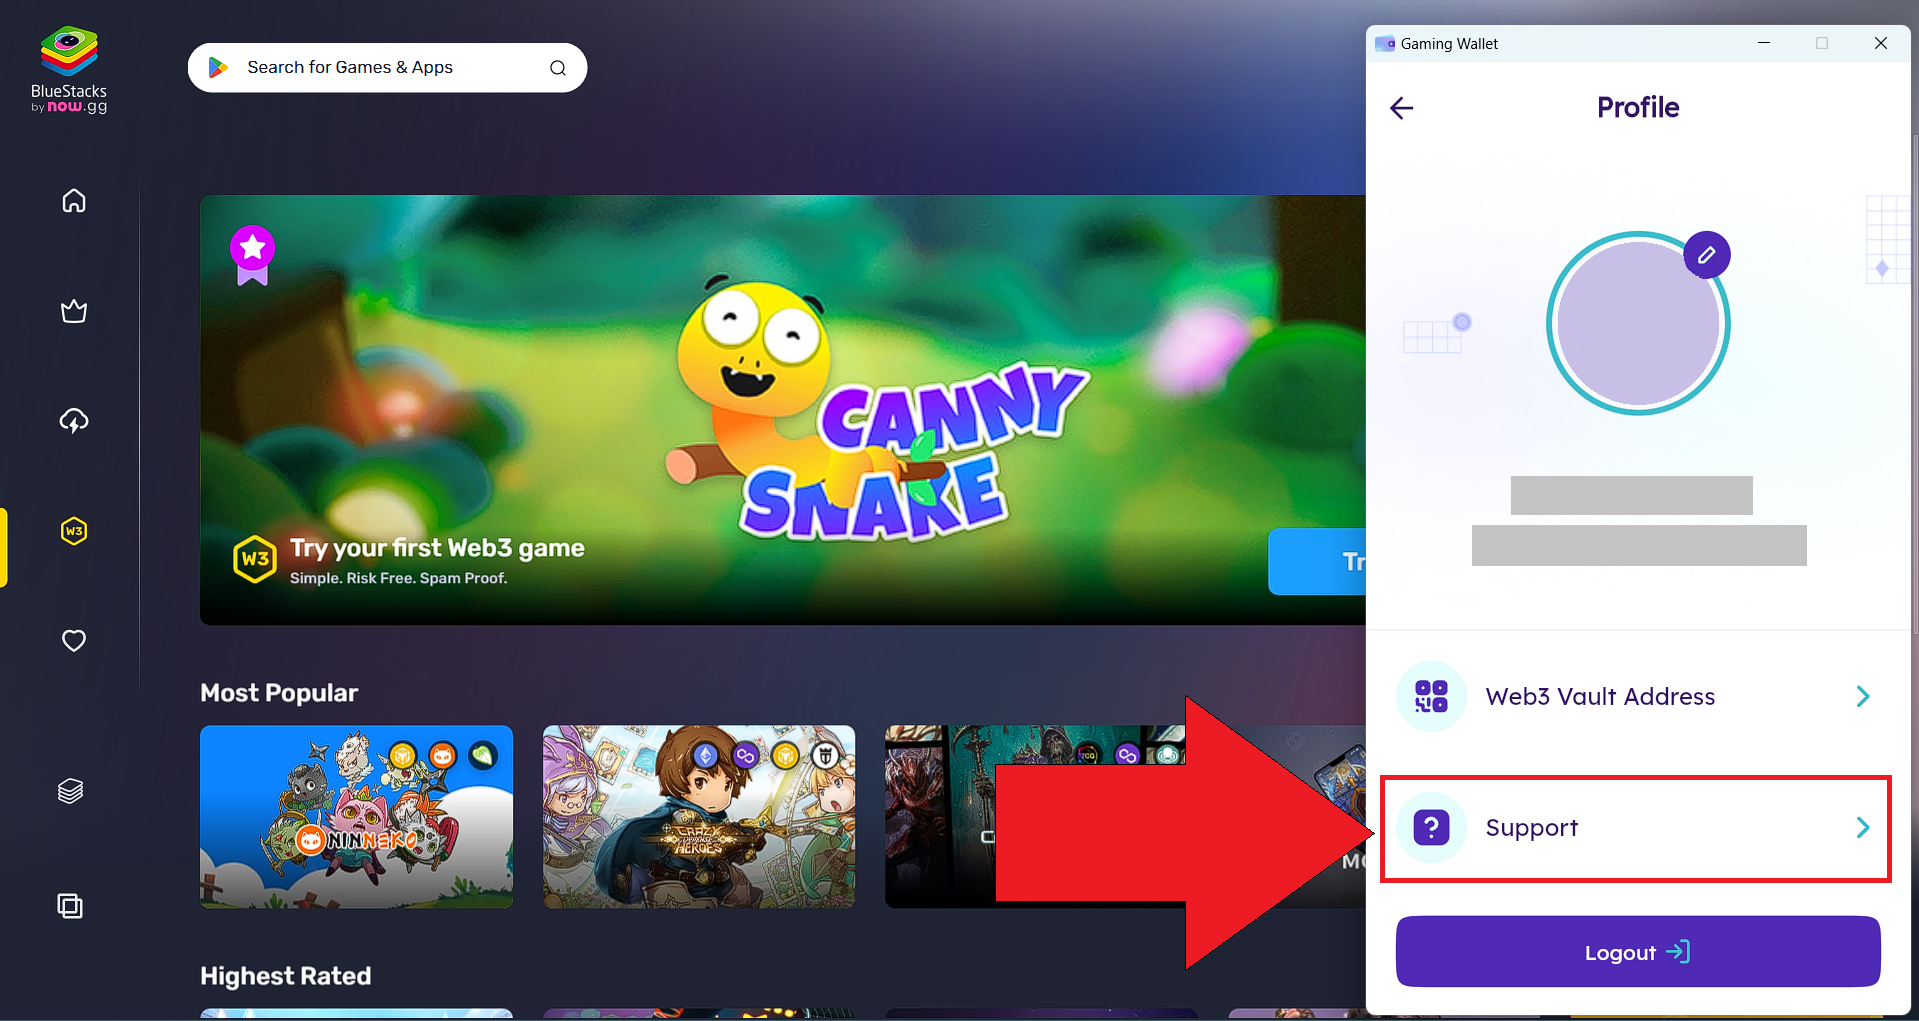Open the crown Top Charts sidebar icon
Screen dimensions: 1919x1021
(x=74, y=311)
